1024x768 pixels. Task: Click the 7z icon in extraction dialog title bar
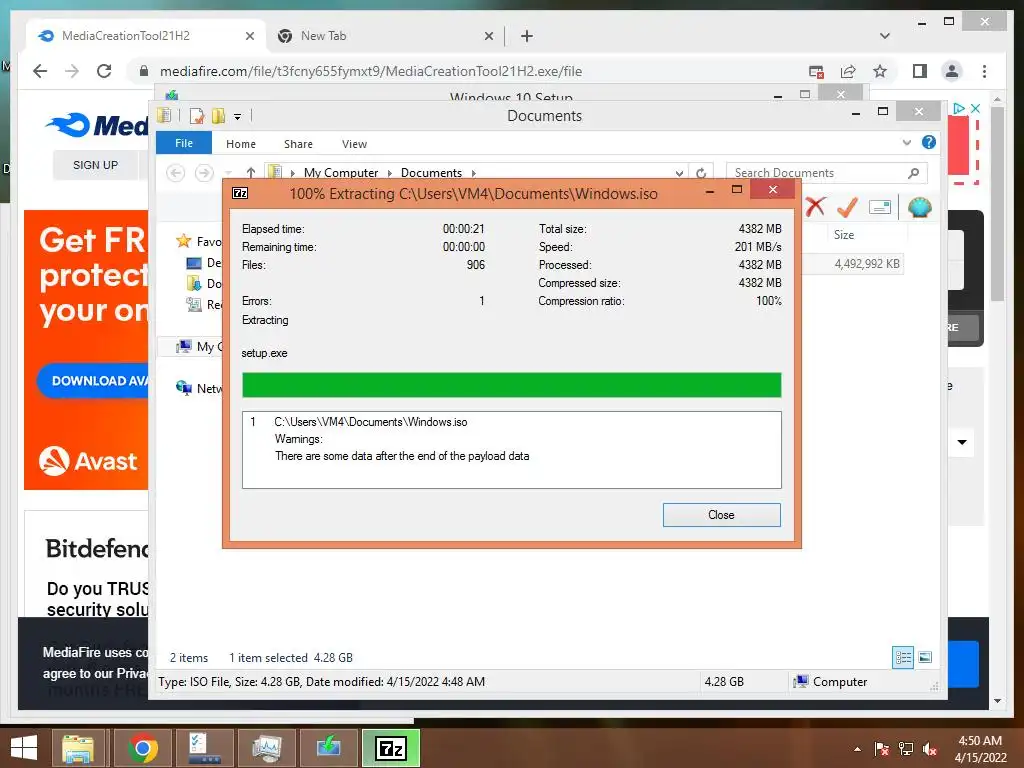coord(240,193)
